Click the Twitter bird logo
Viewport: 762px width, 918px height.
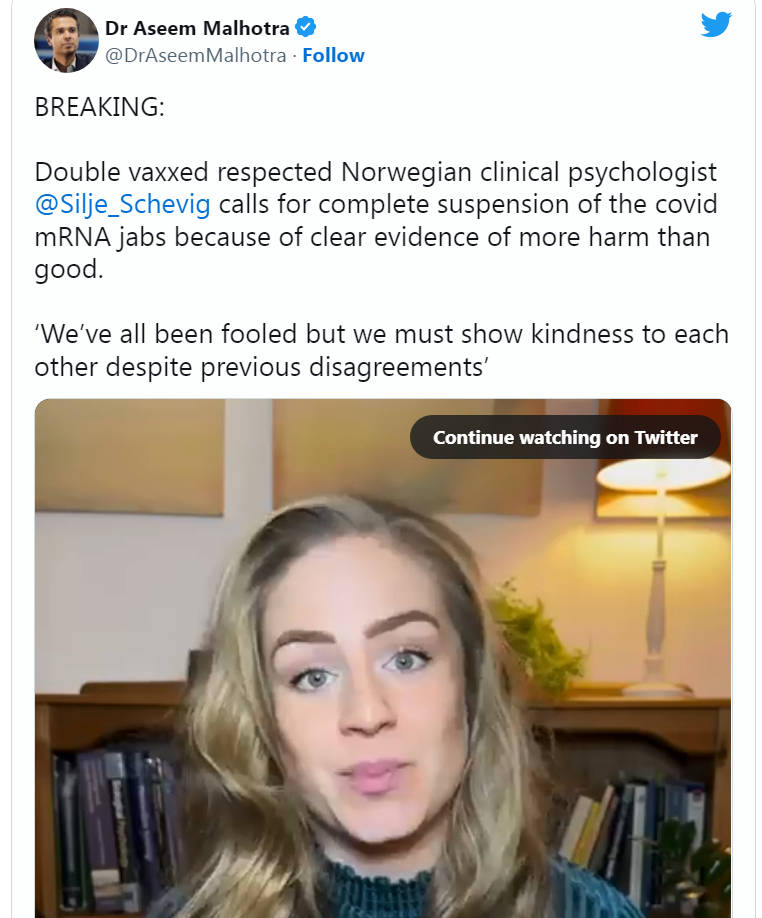[x=716, y=24]
